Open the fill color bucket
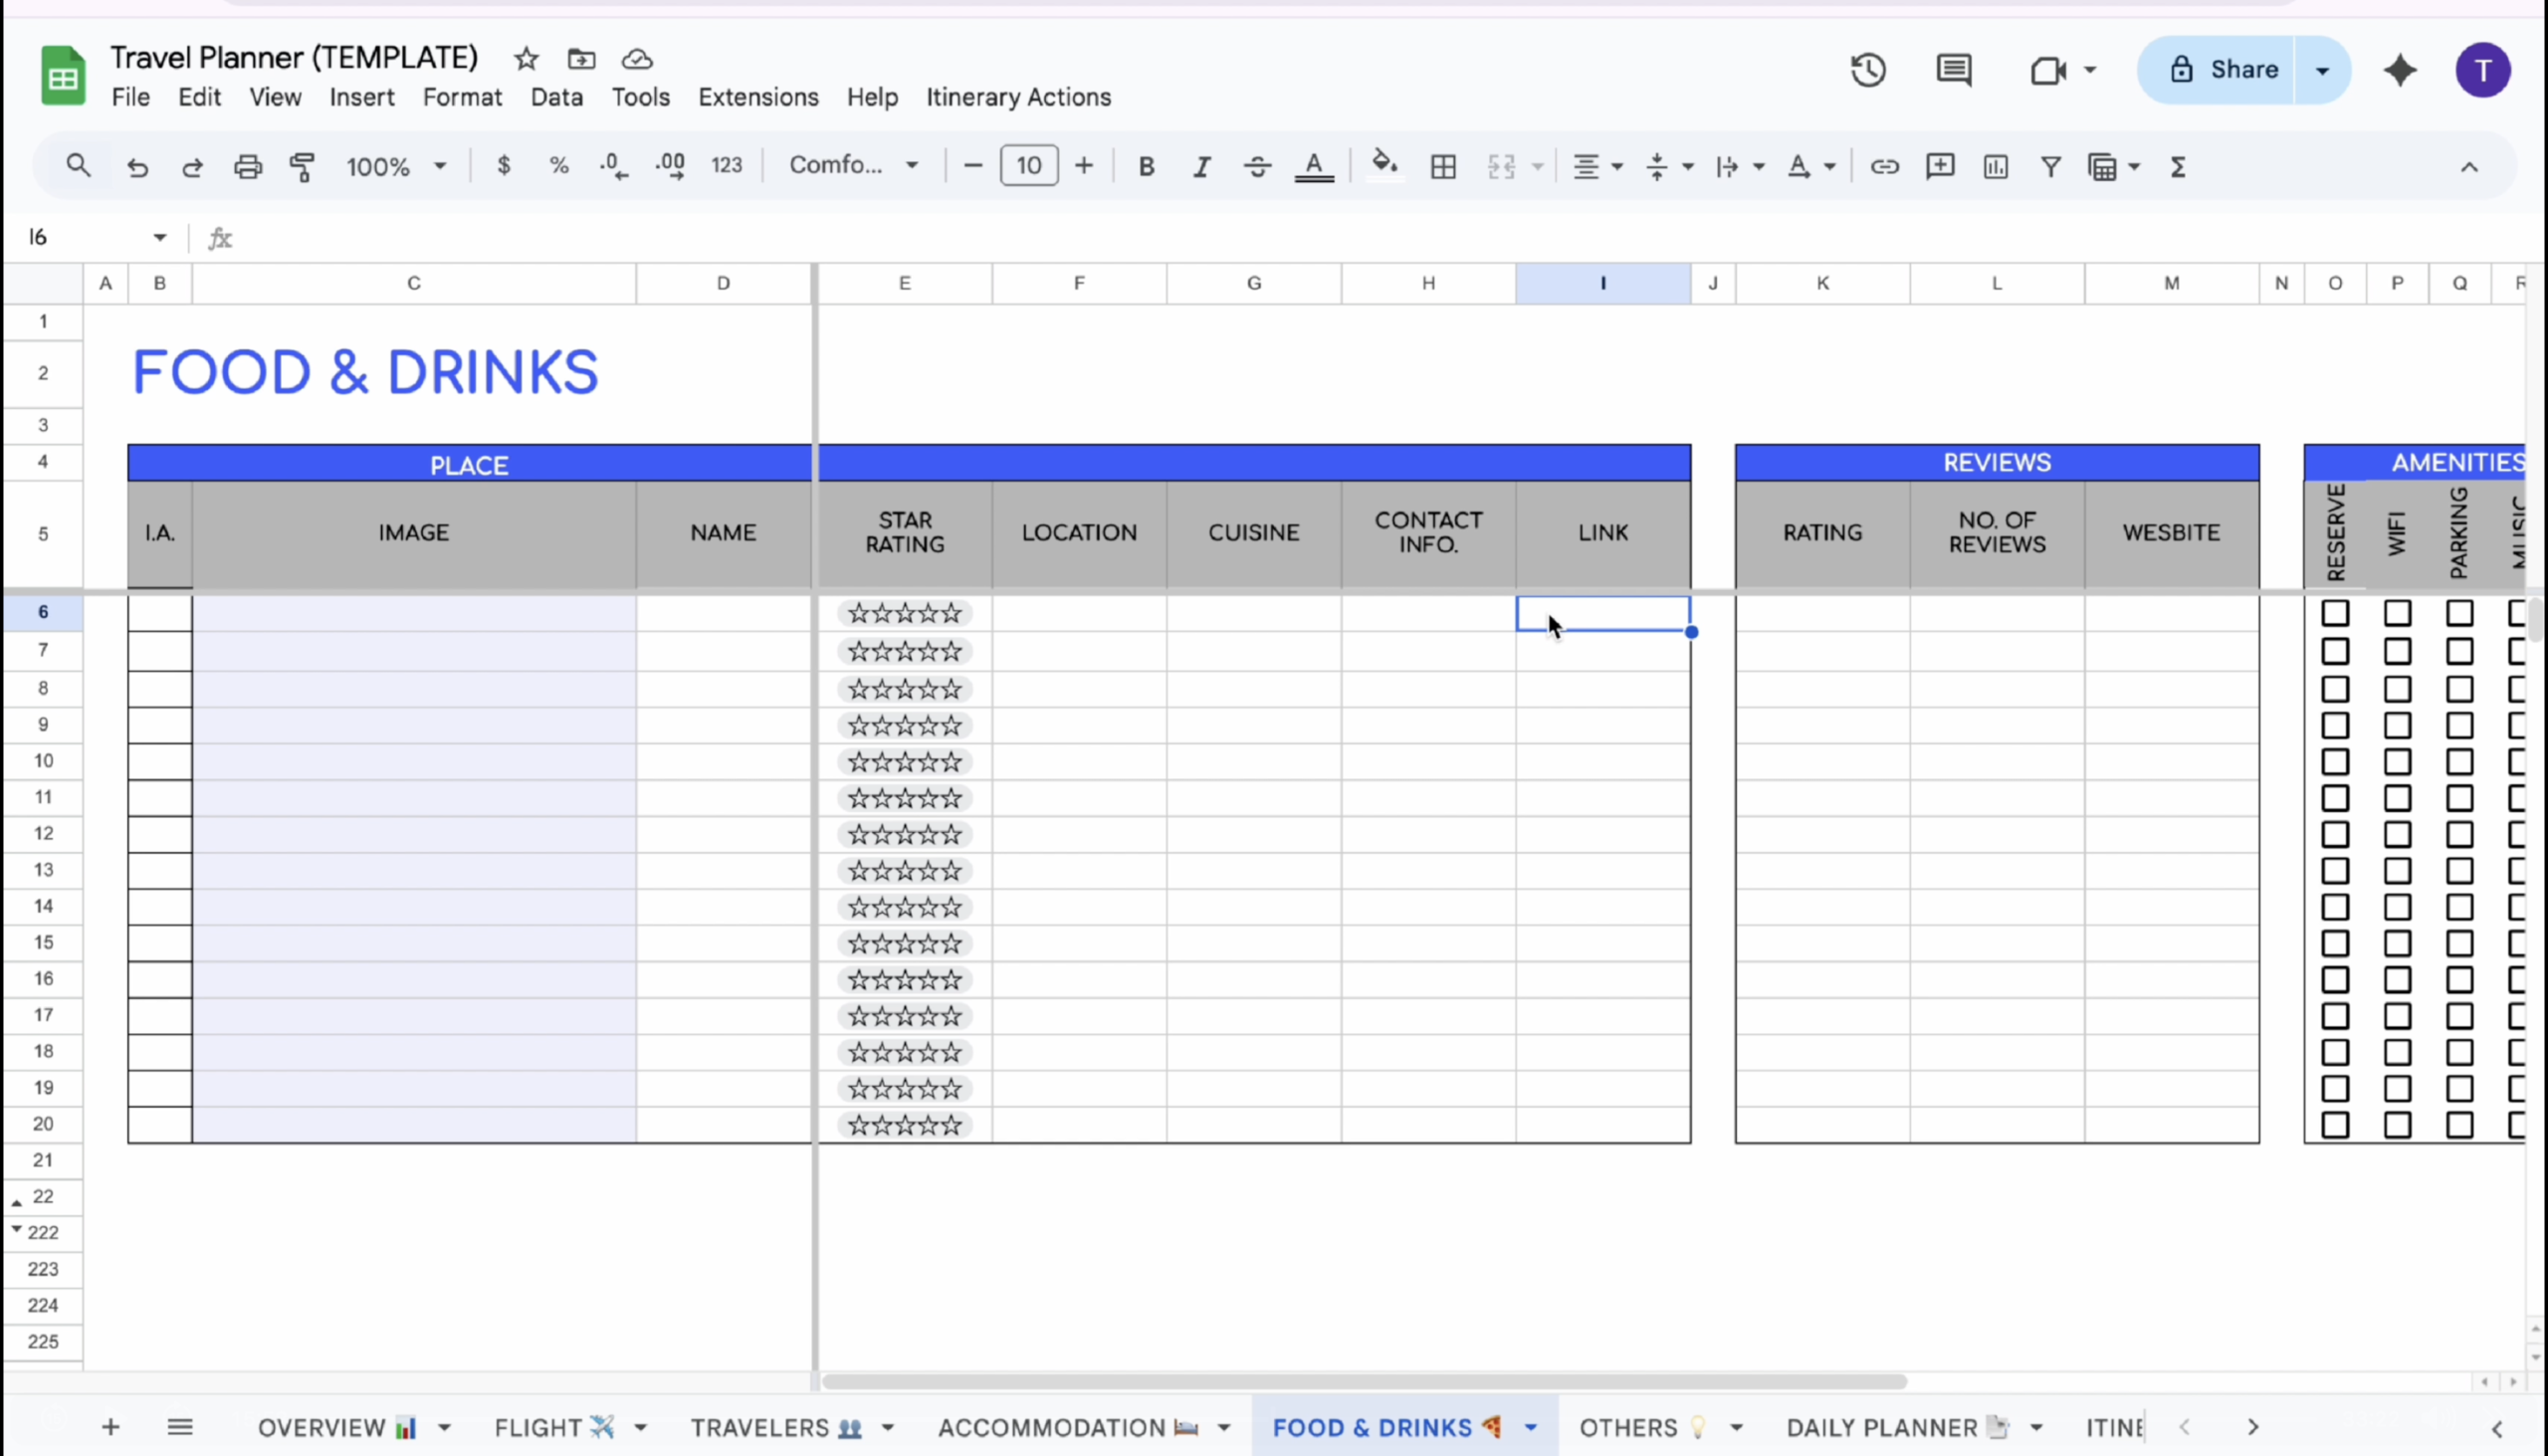 (1384, 164)
